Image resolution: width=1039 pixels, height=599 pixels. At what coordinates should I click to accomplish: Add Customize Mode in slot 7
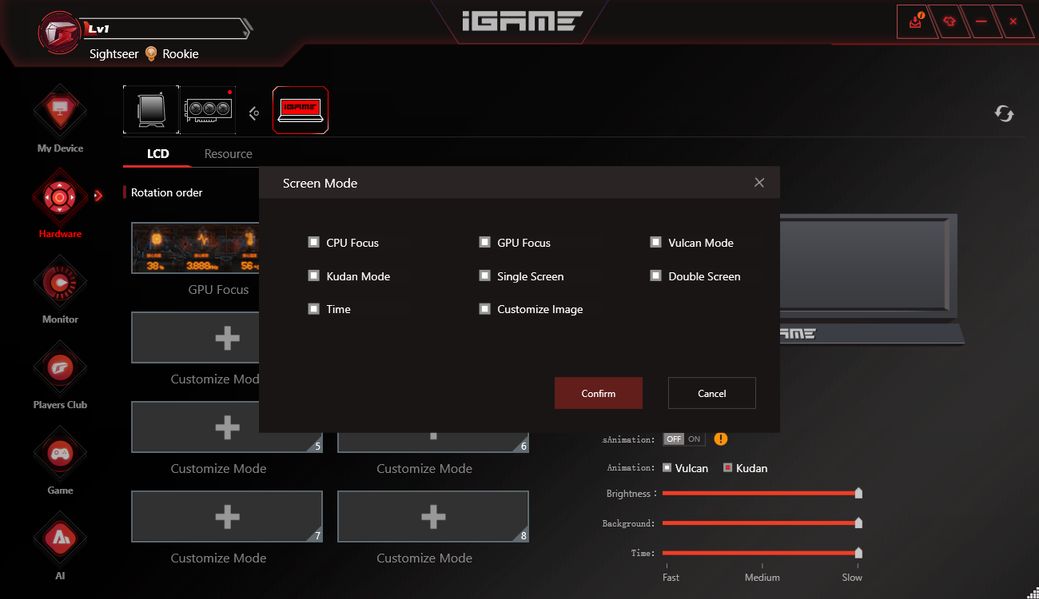click(227, 516)
